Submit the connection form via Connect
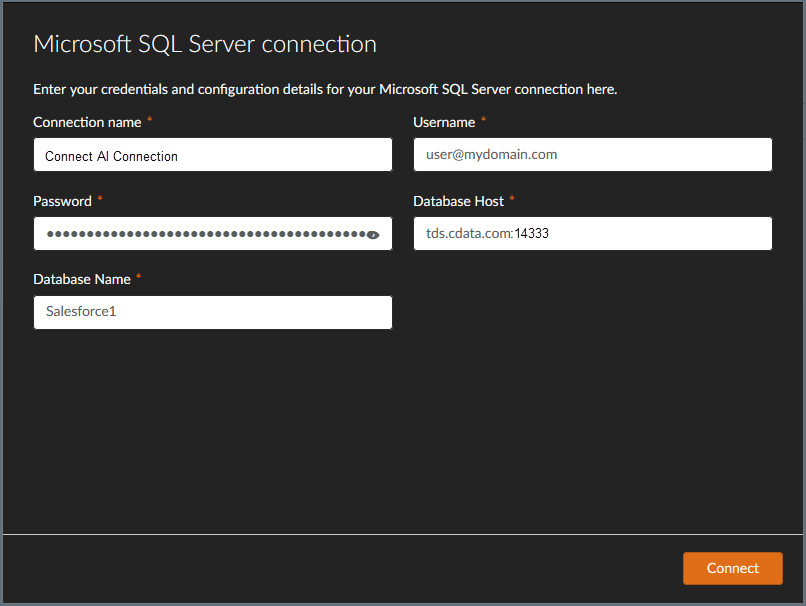The image size is (806, 606). 732,568
